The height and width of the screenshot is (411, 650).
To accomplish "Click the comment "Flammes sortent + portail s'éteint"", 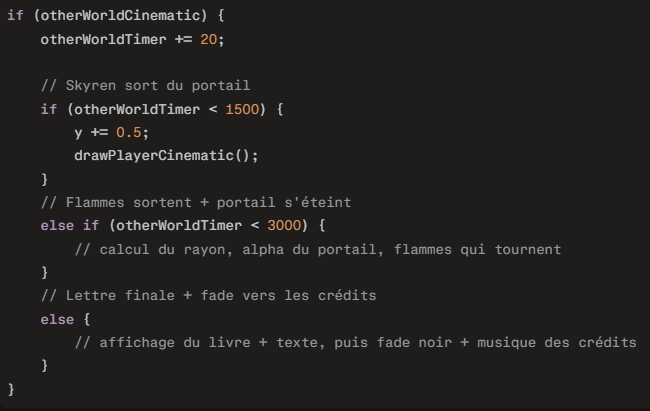I will [x=183, y=200].
